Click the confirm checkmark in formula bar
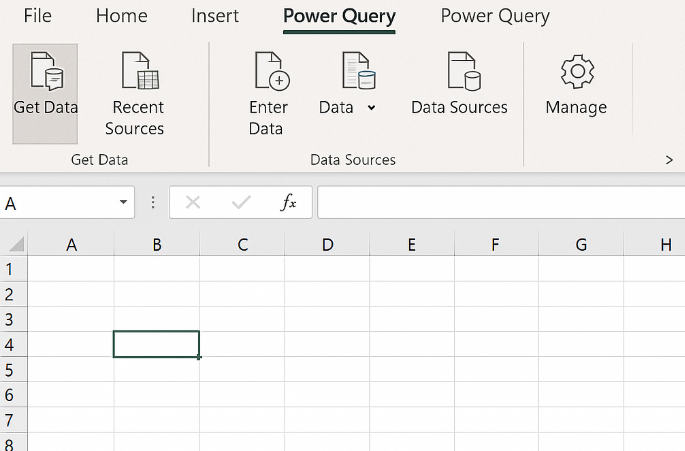 coord(241,202)
